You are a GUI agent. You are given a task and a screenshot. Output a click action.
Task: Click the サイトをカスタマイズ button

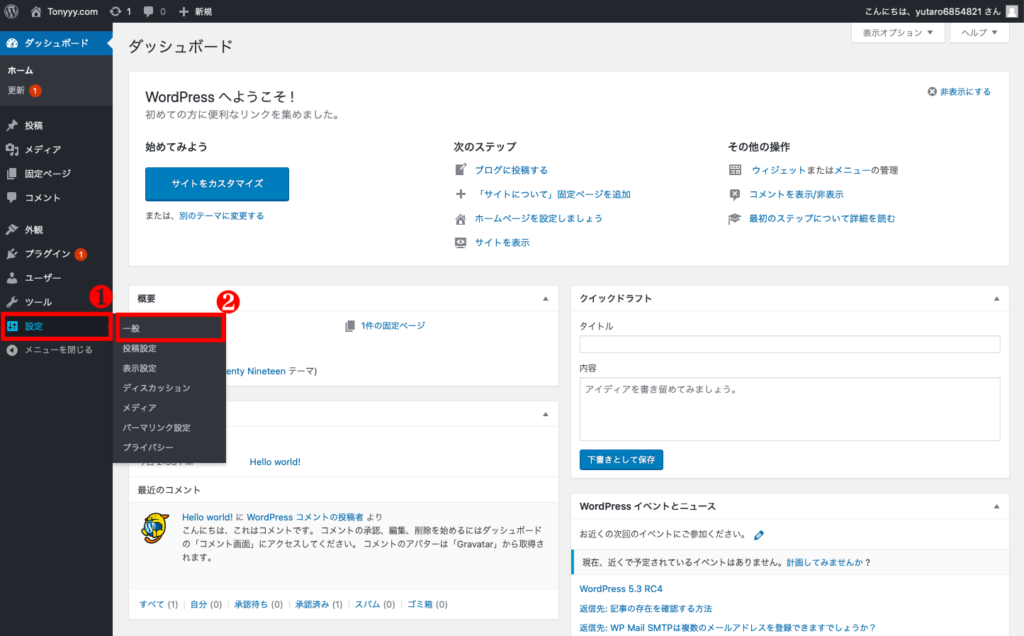(x=217, y=184)
